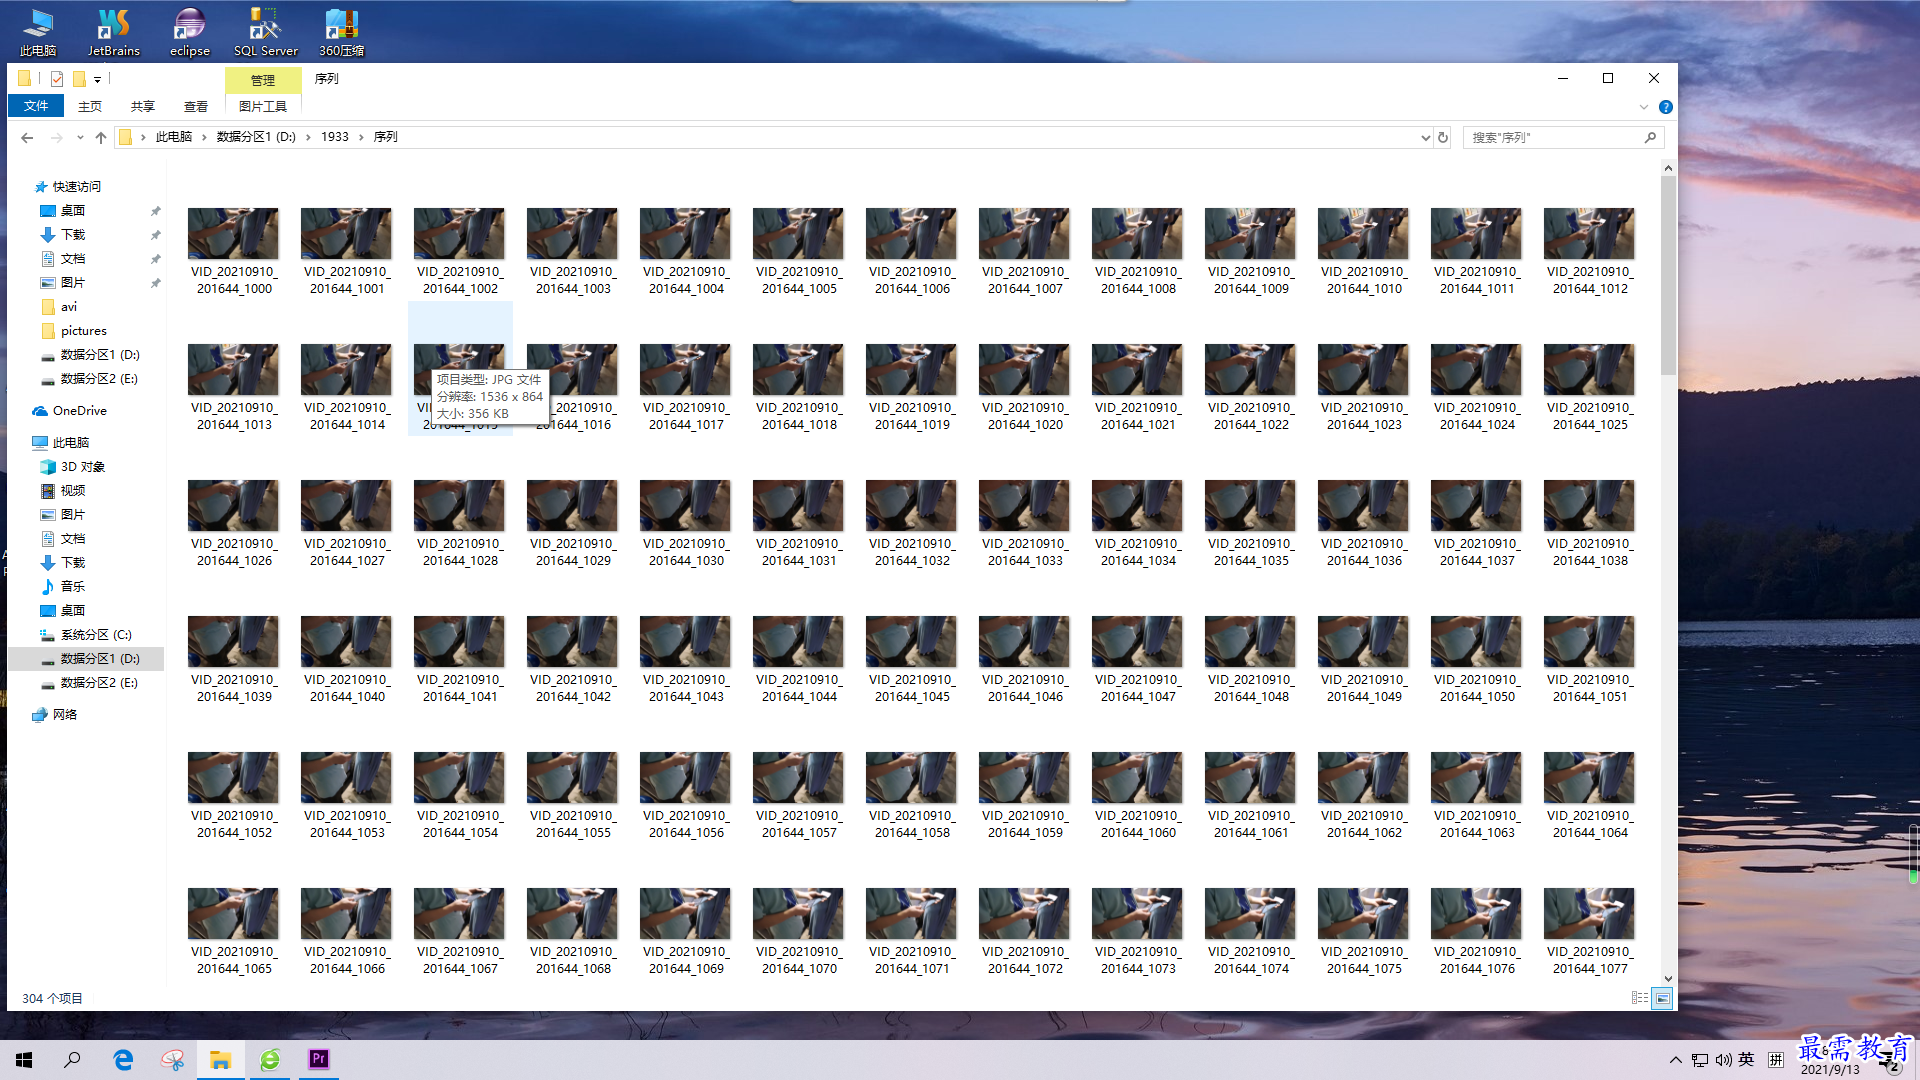Viewport: 1920px width, 1080px height.
Task: Open the pictures folder in navigation pane
Action: tap(83, 331)
